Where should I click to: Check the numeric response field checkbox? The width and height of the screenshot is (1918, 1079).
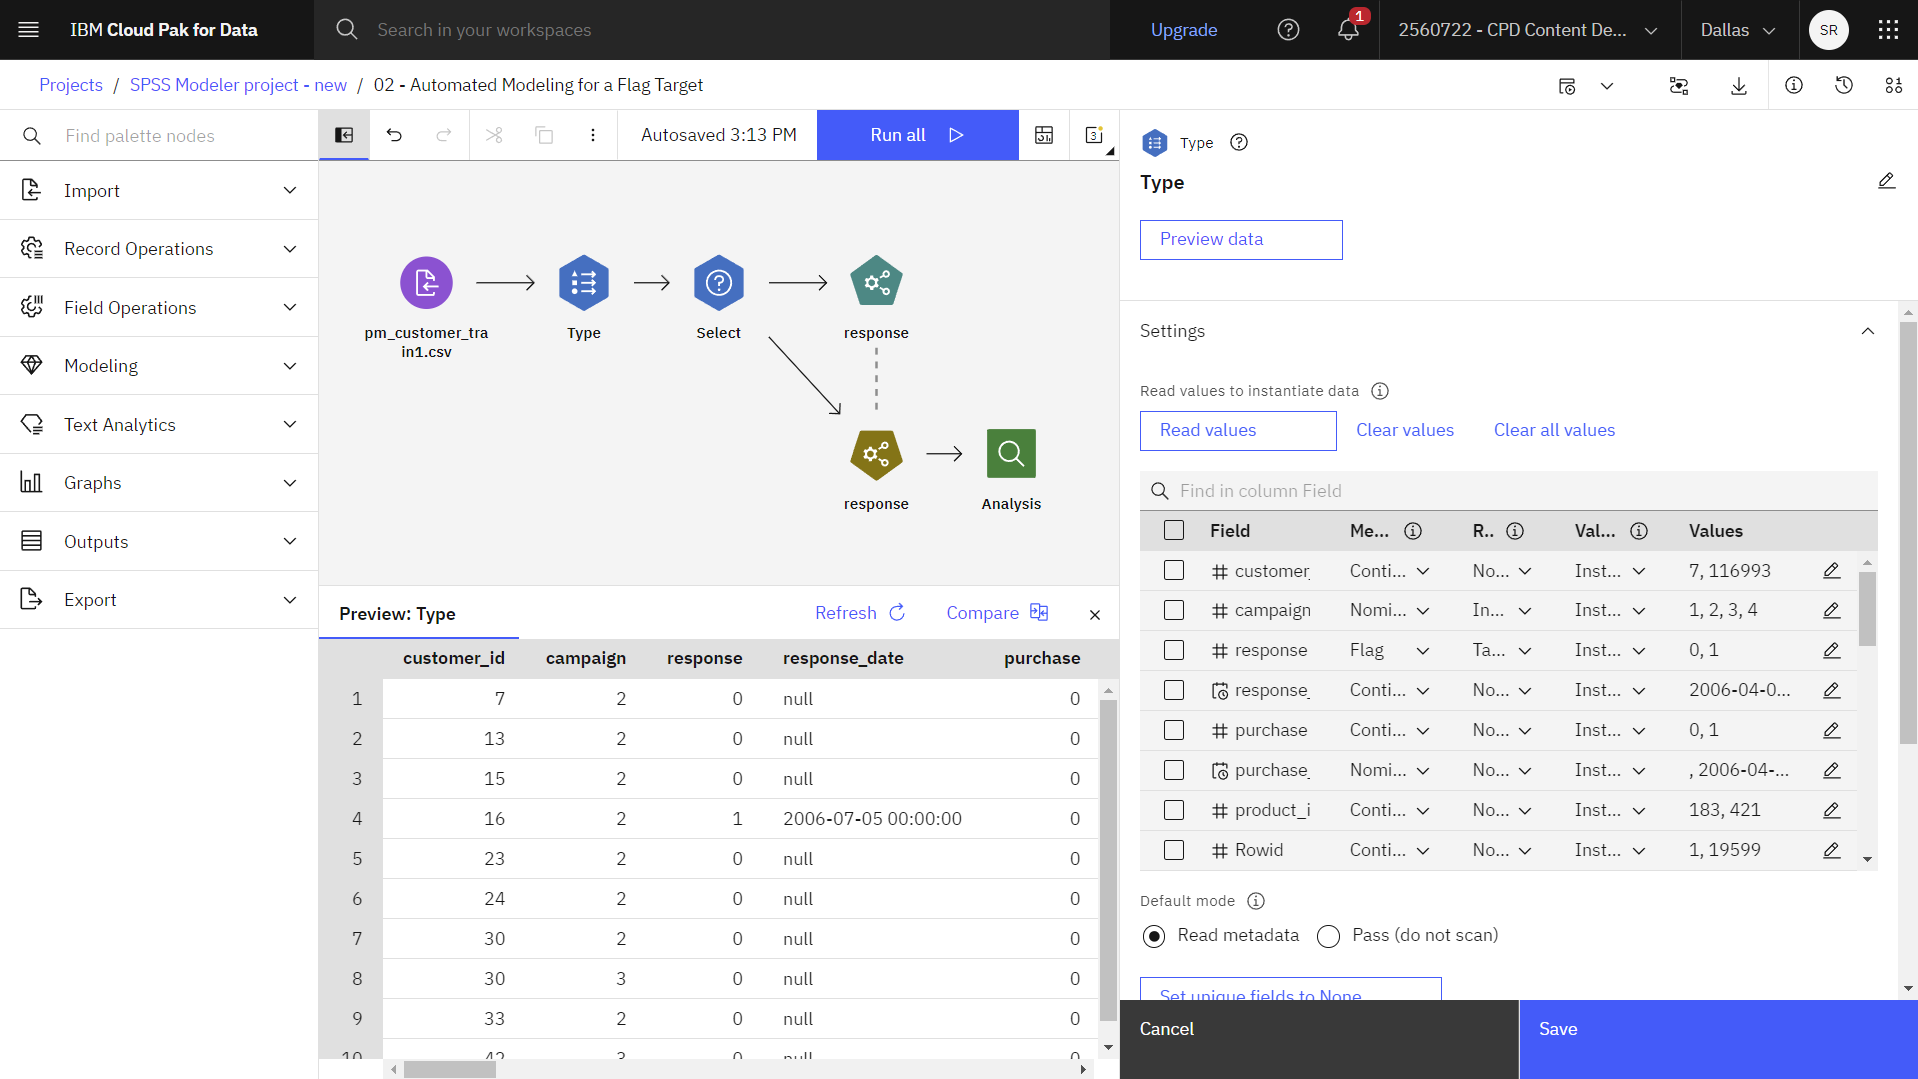pyautogui.click(x=1174, y=650)
